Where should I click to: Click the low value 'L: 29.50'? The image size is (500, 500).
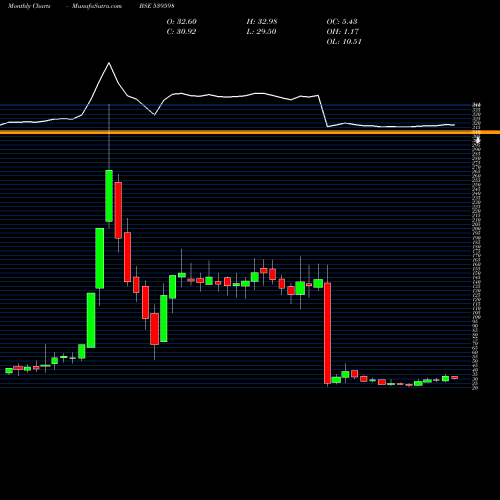(x=261, y=32)
